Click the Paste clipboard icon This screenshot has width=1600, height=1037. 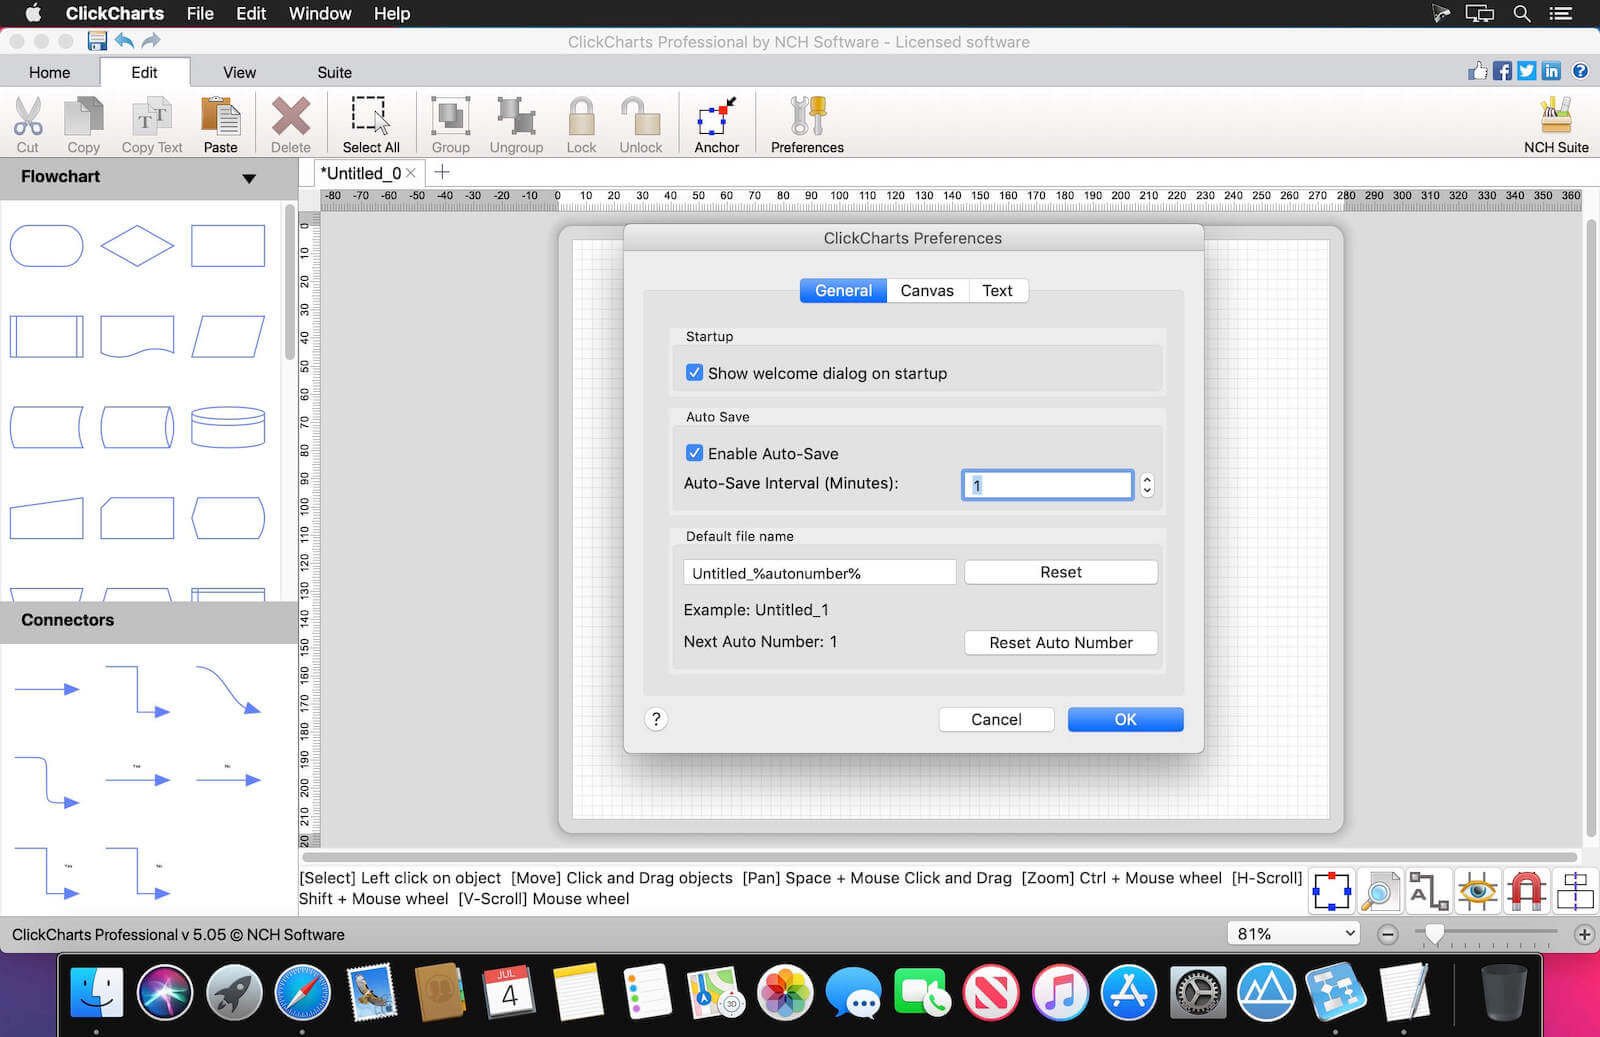[x=220, y=118]
